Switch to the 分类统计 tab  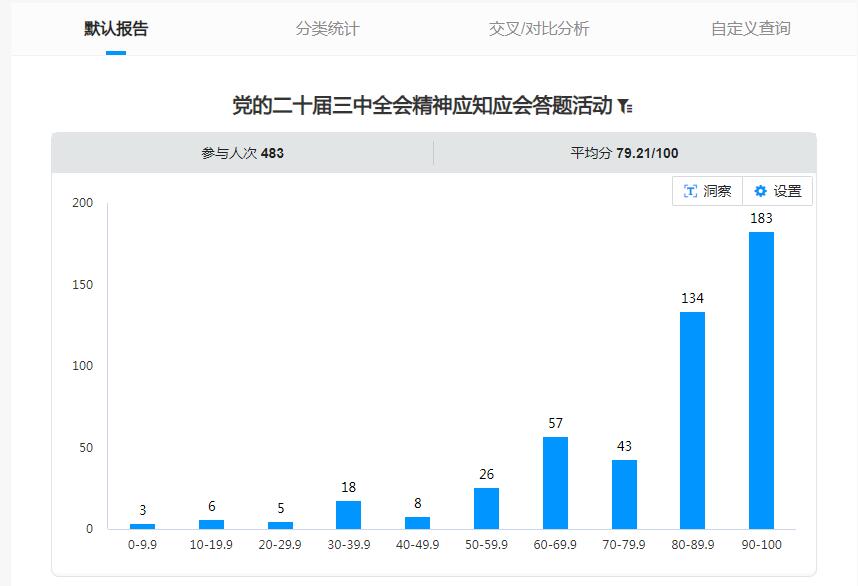327,28
